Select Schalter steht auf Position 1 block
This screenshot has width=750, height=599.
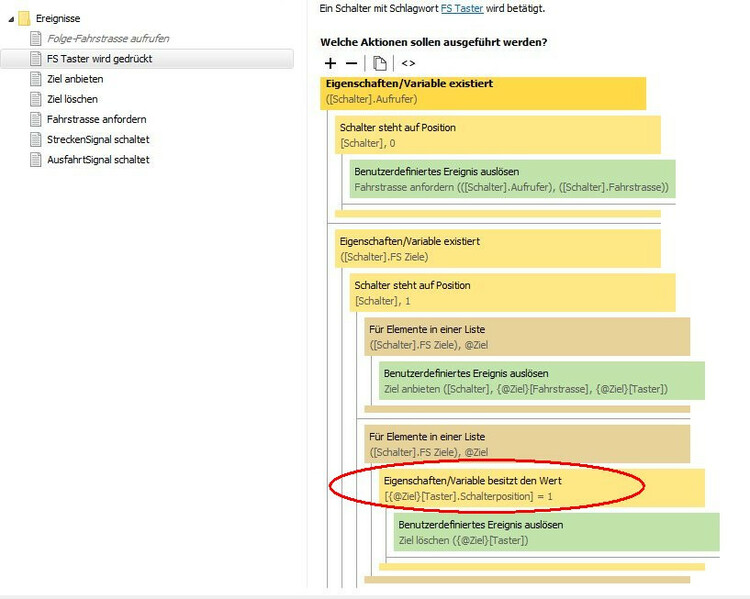(512, 293)
